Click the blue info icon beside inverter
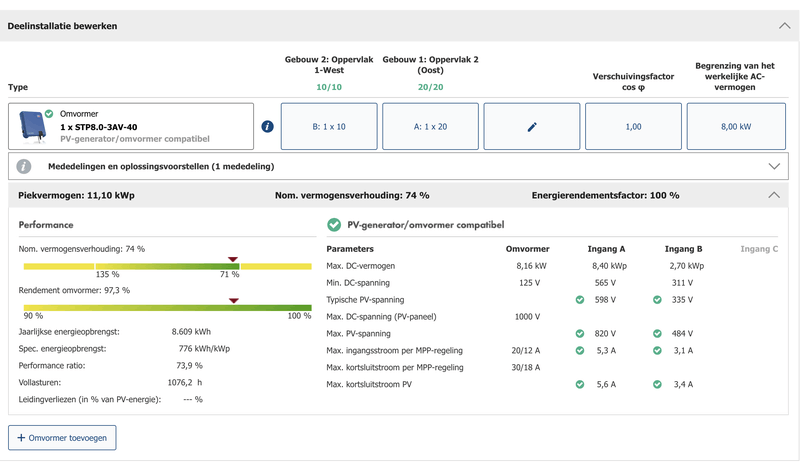The image size is (800, 464). (x=267, y=127)
